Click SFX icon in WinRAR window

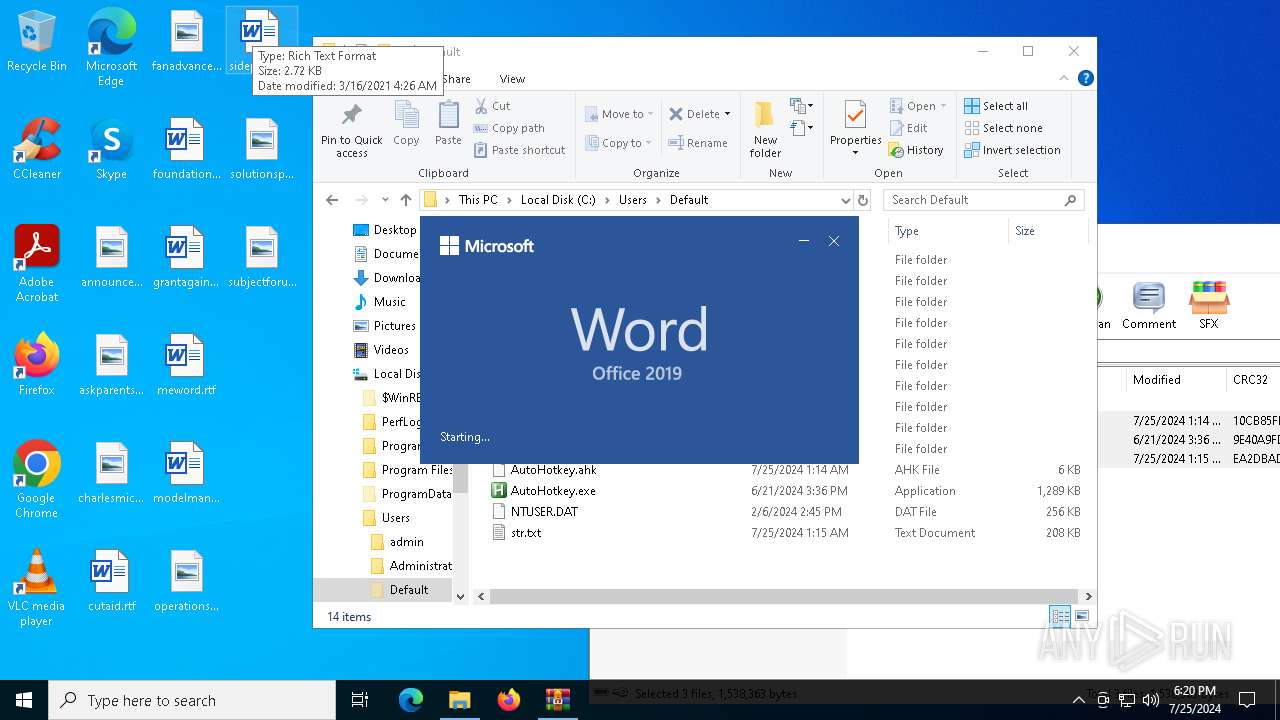(1209, 305)
